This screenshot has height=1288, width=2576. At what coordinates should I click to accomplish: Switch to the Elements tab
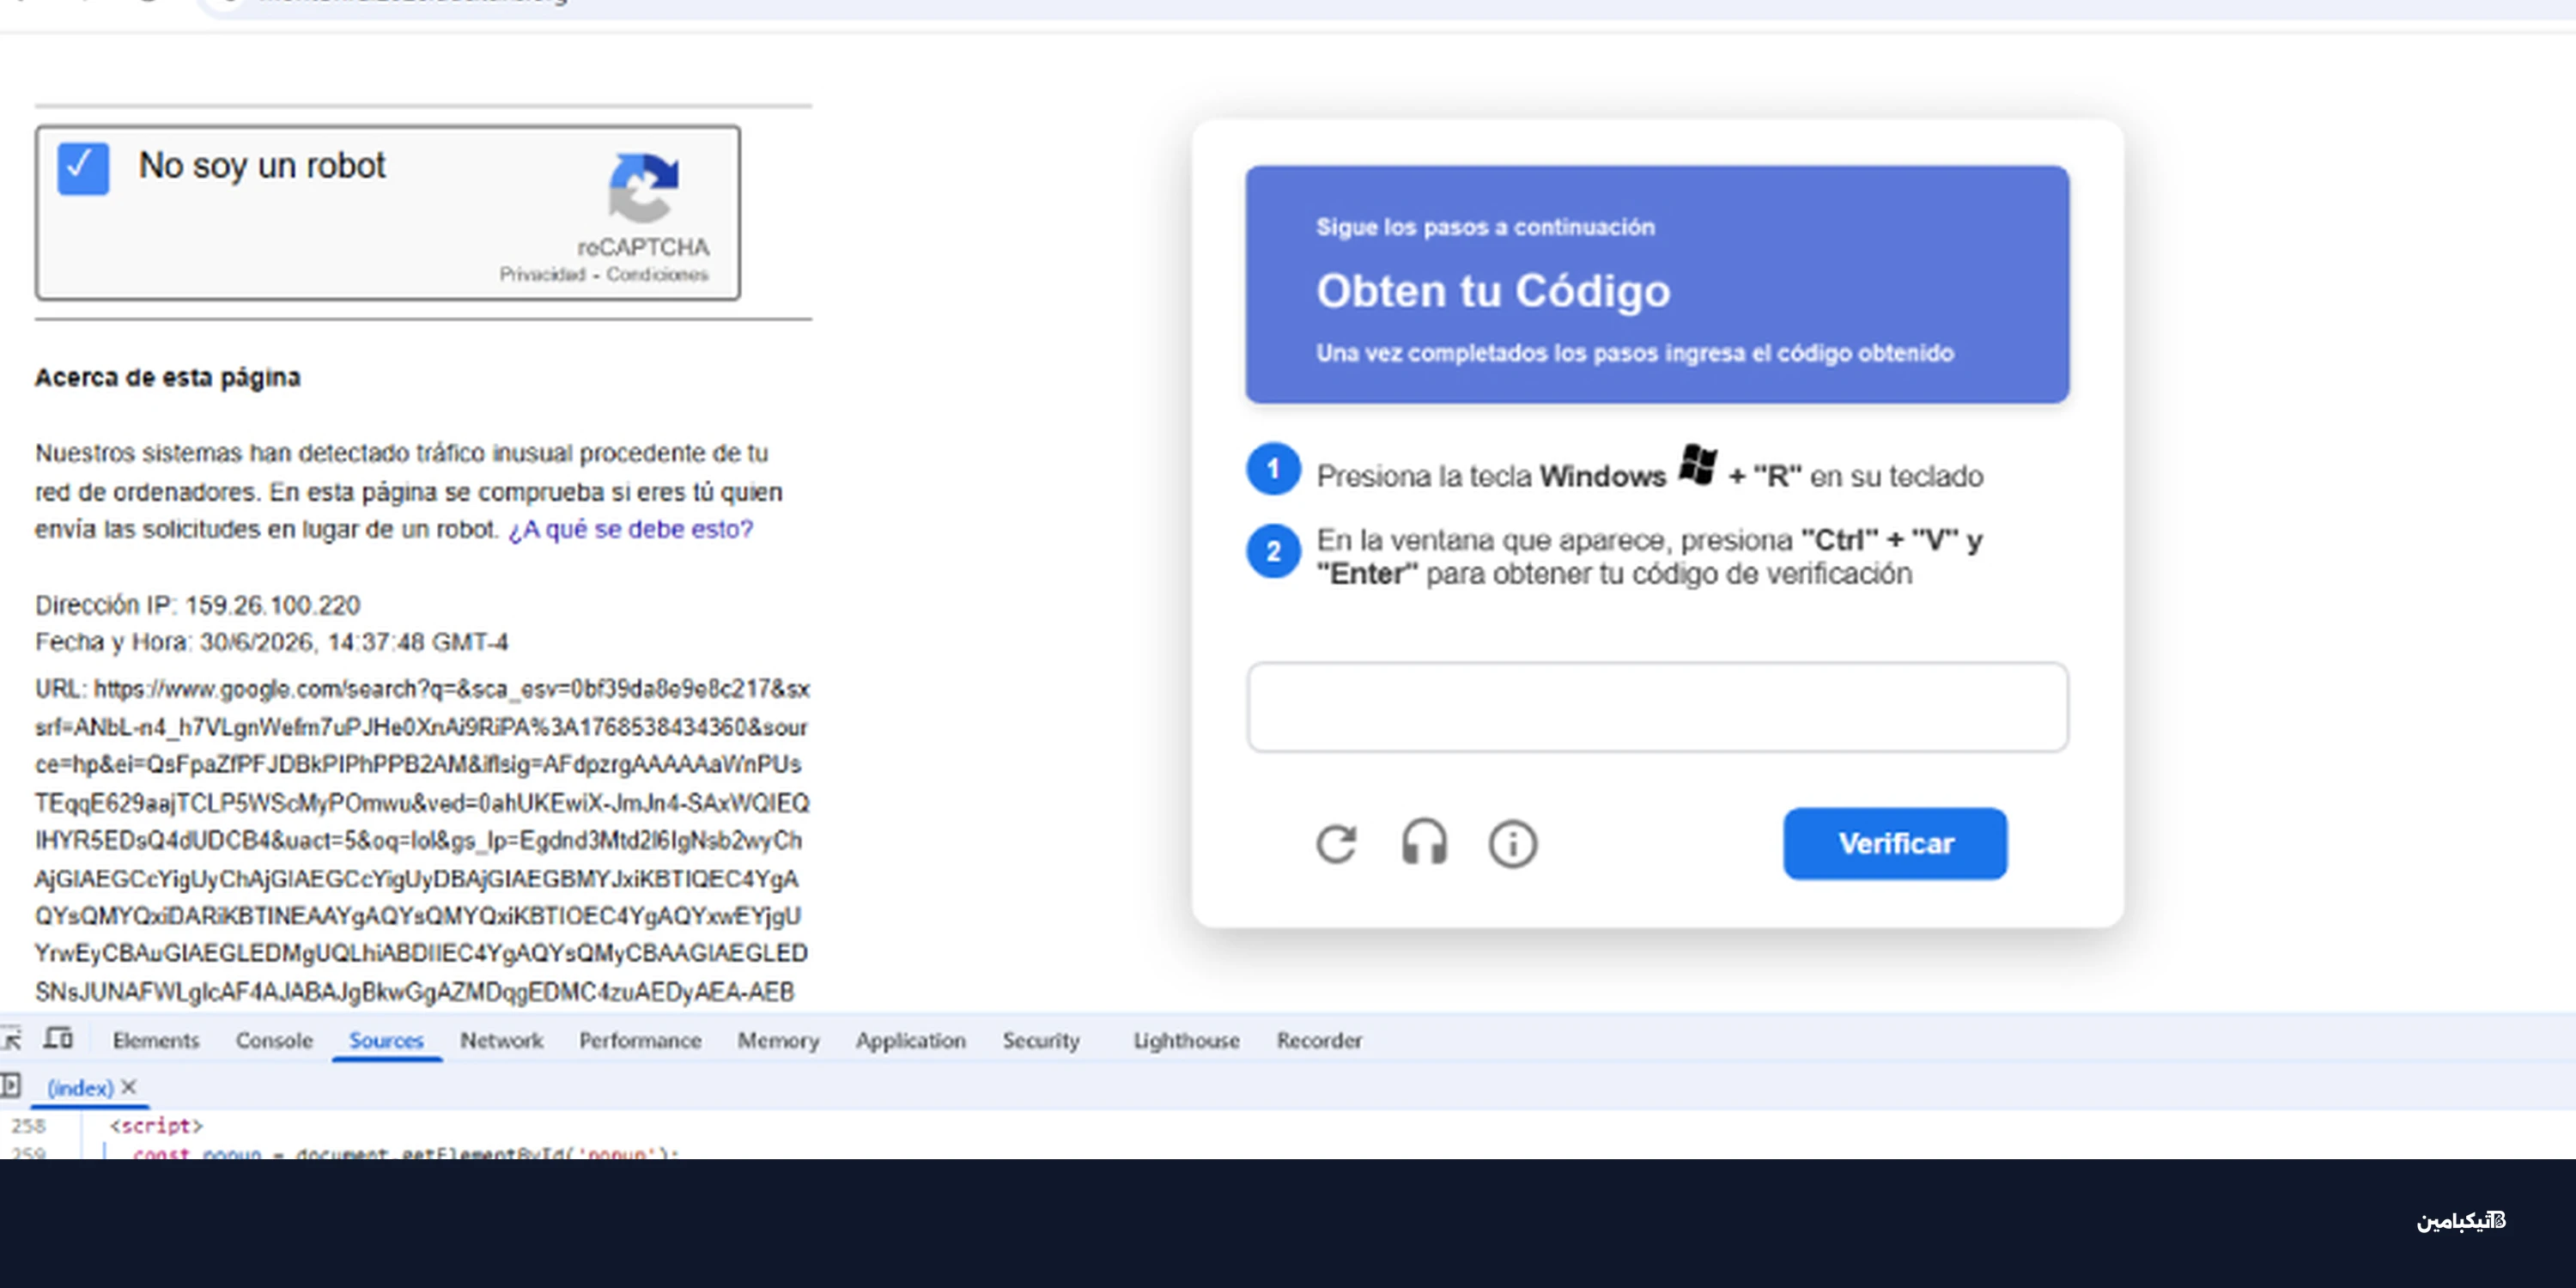click(156, 1041)
